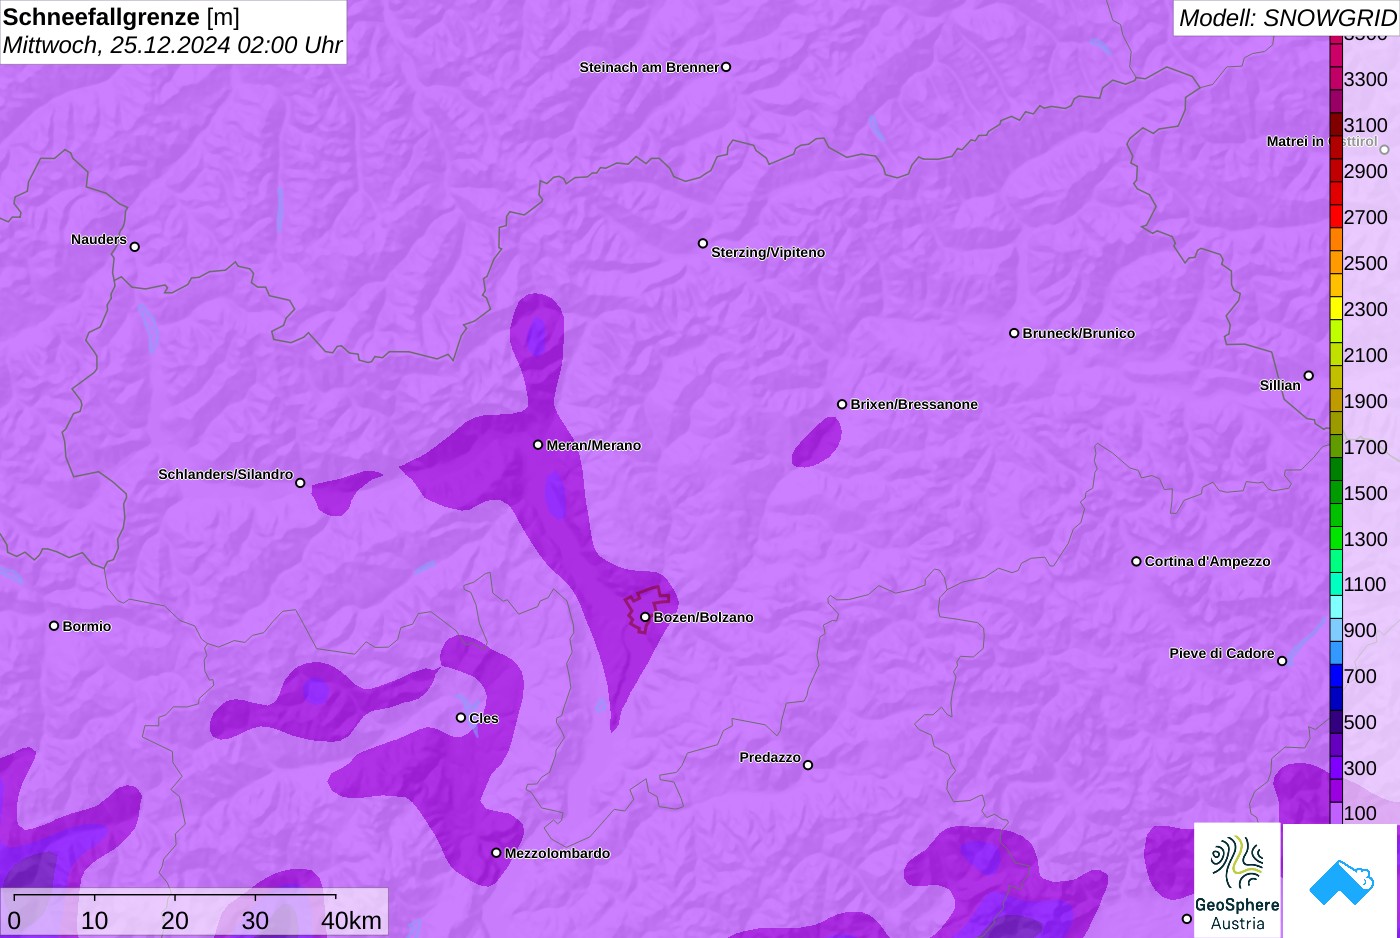Click the Steinach am Brenner marker dot
1400x938 pixels.
726,67
